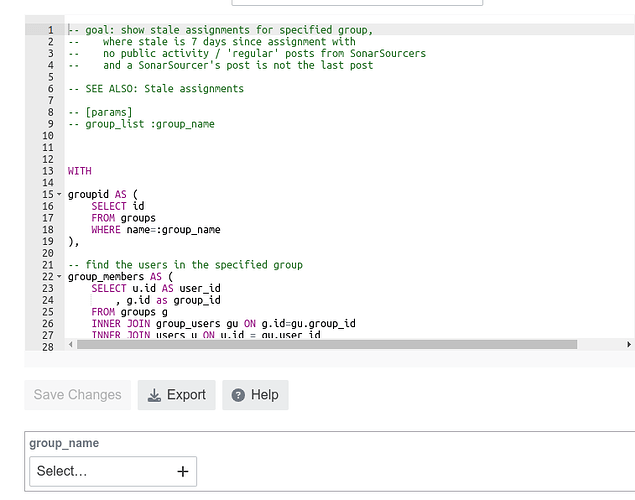This screenshot has height=500, width=635.
Task: Click on the '[params]' comment line
Action: [x=100, y=112]
